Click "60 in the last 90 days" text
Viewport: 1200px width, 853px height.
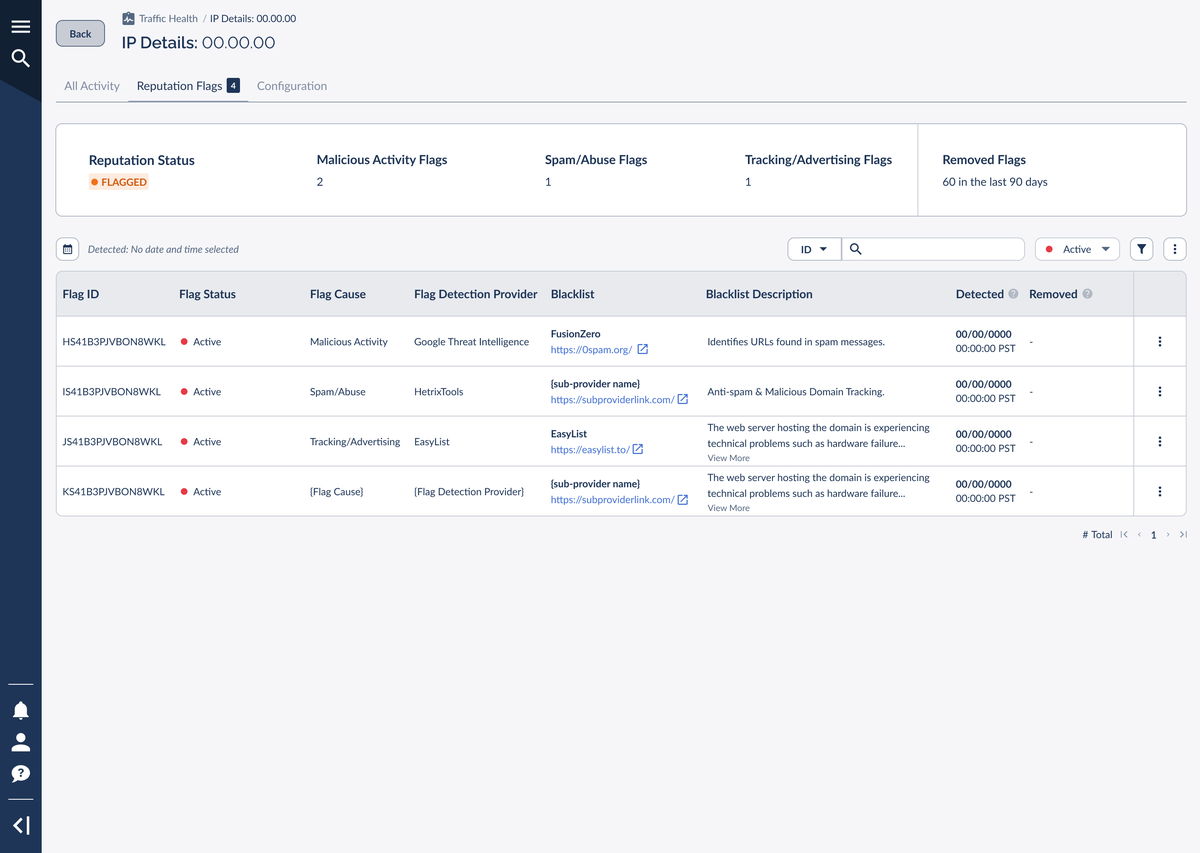pyautogui.click(x=995, y=182)
